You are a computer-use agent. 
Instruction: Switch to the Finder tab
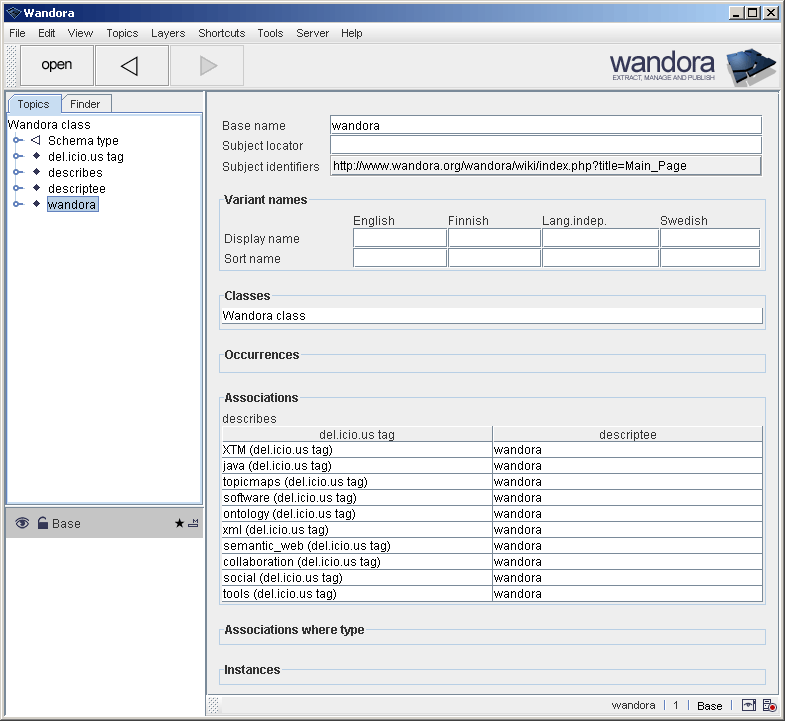(85, 104)
